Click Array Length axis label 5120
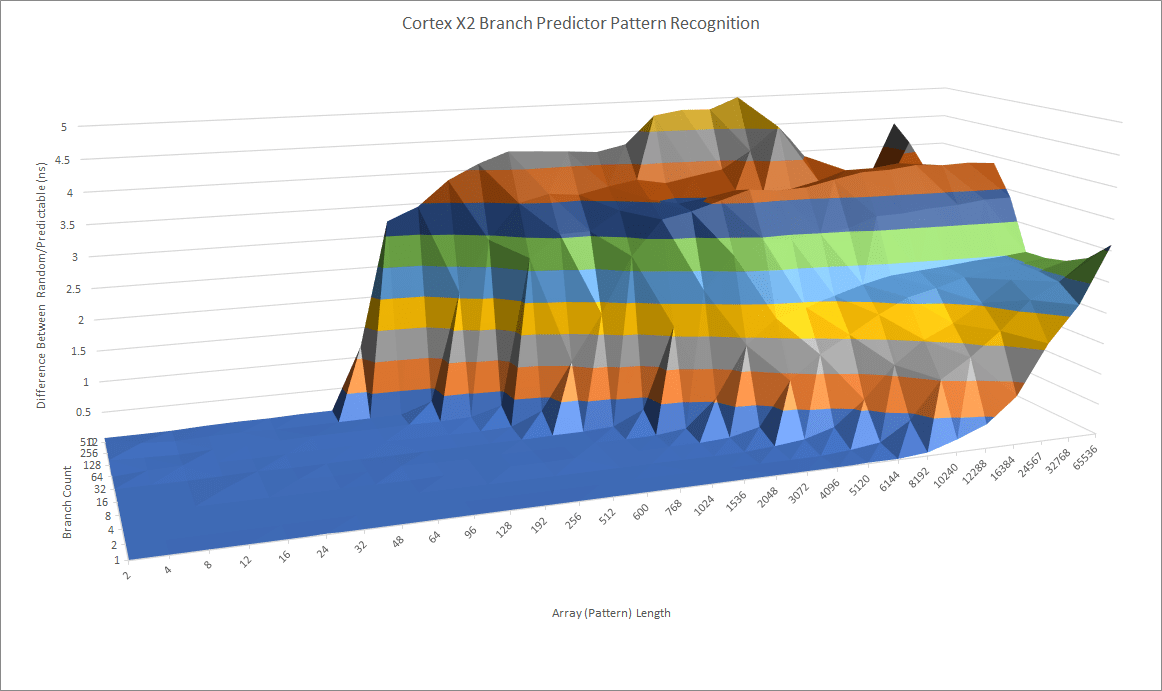This screenshot has width=1162, height=691. (860, 484)
